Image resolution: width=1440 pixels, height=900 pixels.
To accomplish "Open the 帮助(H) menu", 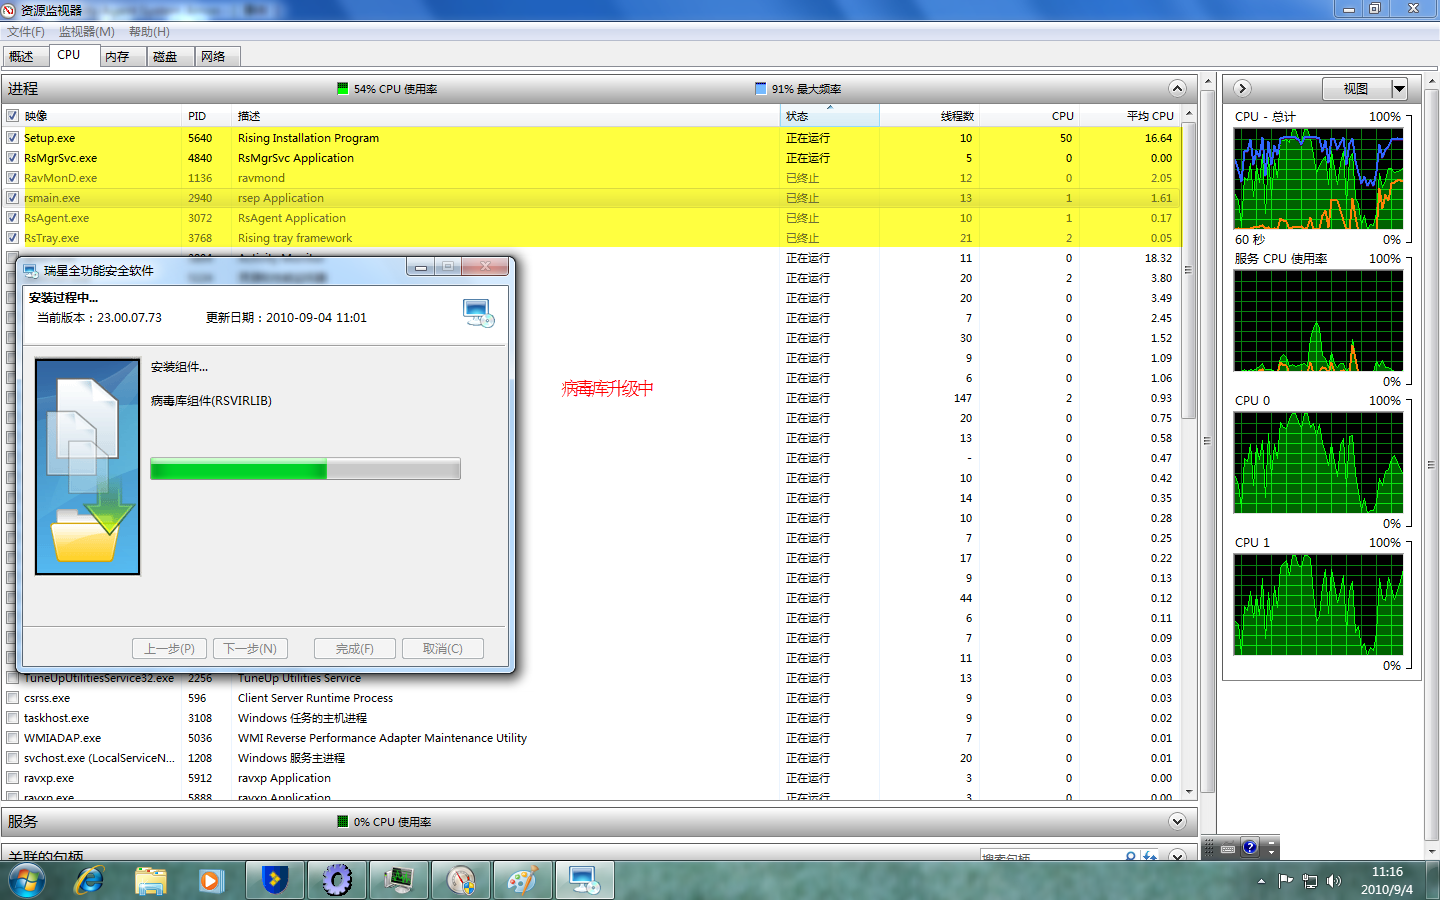I will coord(149,32).
